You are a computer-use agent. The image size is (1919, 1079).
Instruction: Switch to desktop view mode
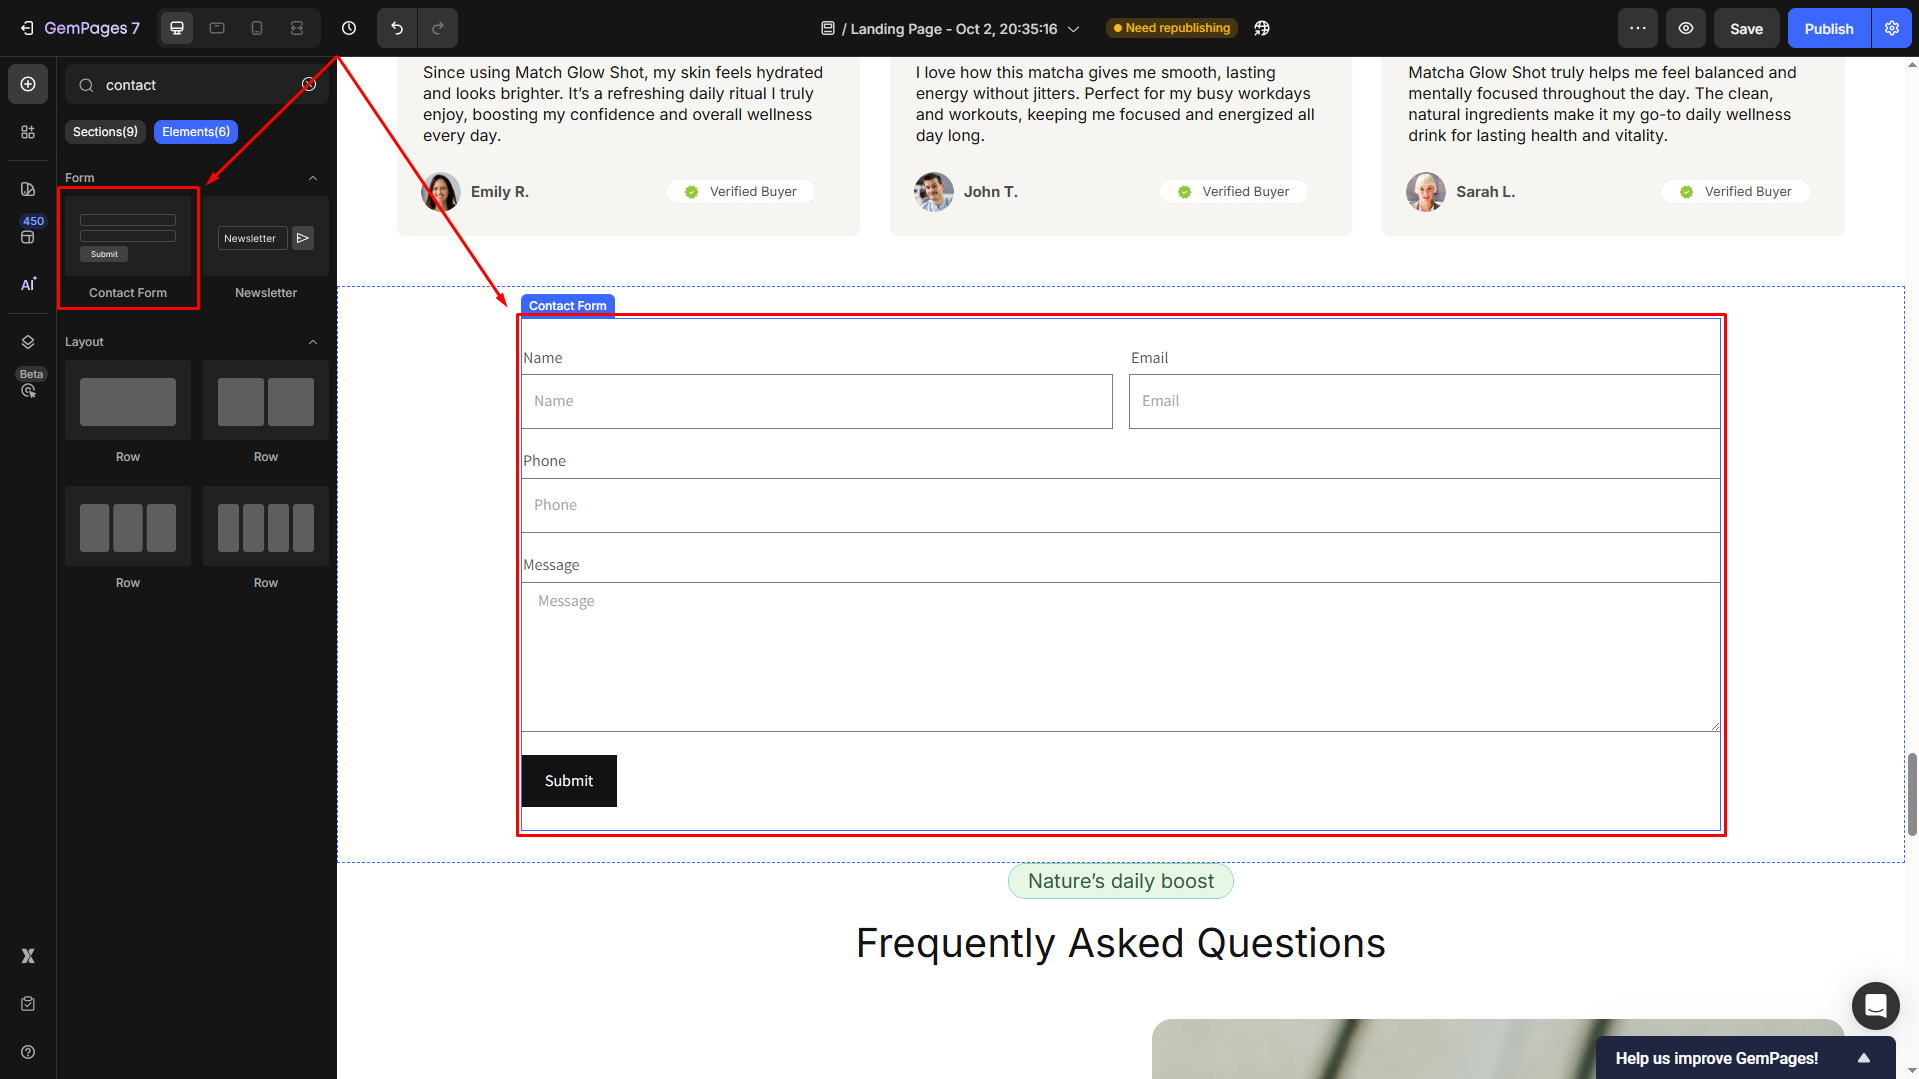(177, 28)
